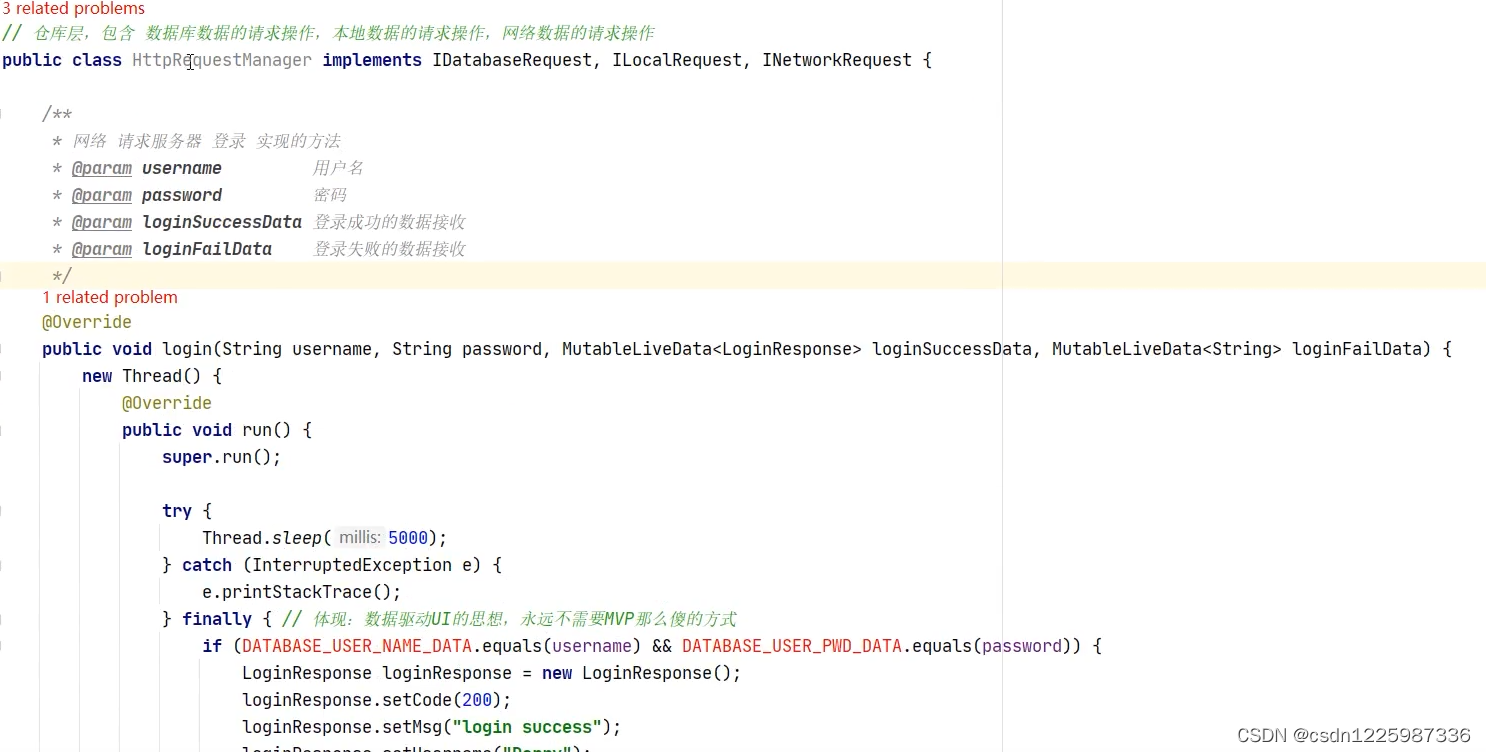
Task: Click the INetworkRequest interface name
Action: coord(837,60)
